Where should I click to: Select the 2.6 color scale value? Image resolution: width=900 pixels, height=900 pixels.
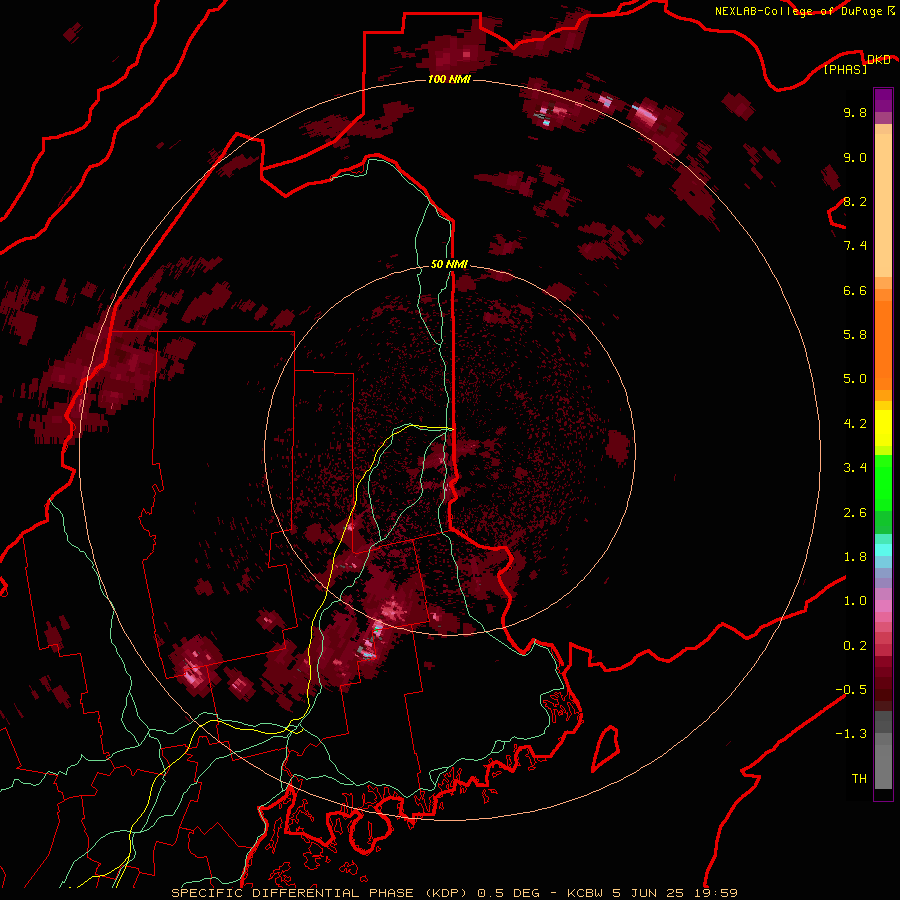pyautogui.click(x=855, y=513)
